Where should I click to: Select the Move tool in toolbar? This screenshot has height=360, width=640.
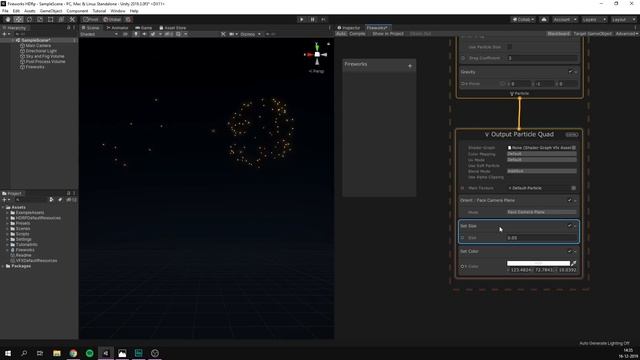18,19
